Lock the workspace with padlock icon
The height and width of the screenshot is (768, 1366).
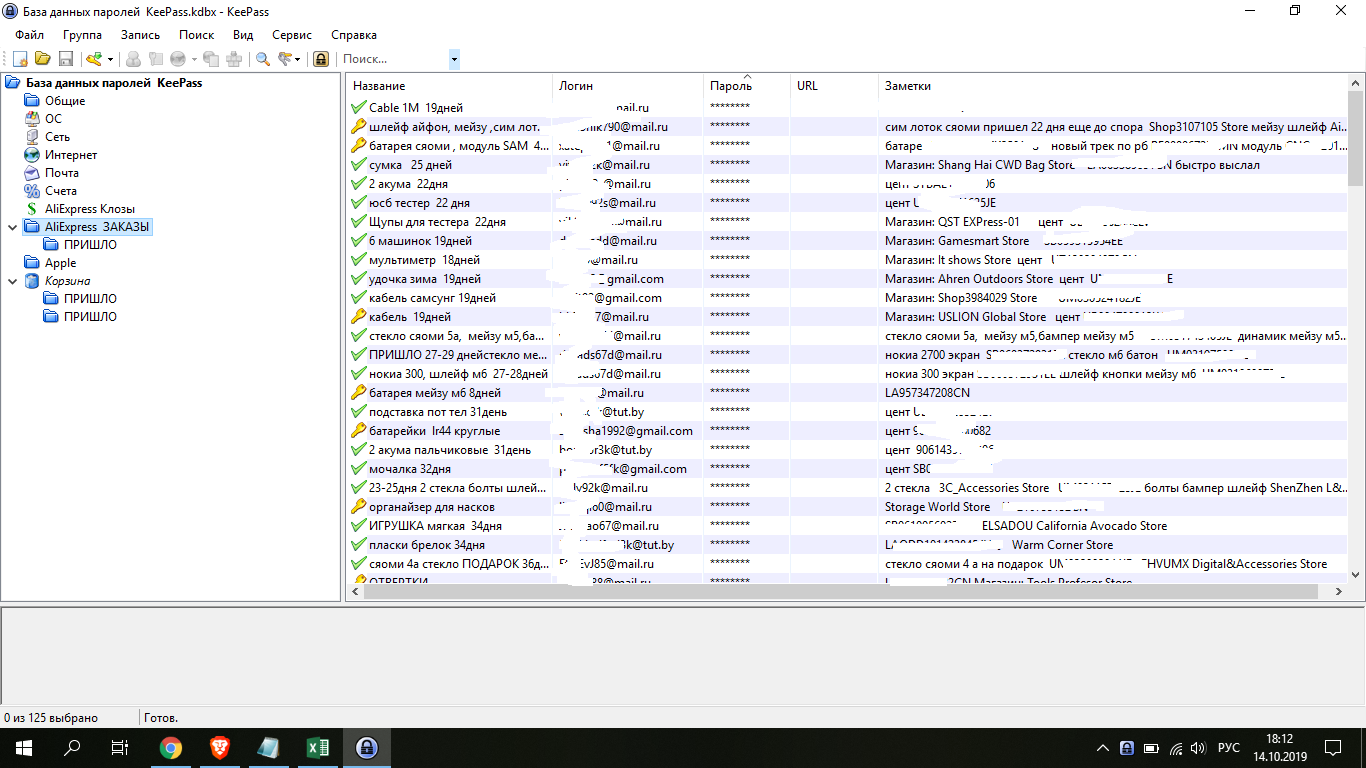pos(320,59)
